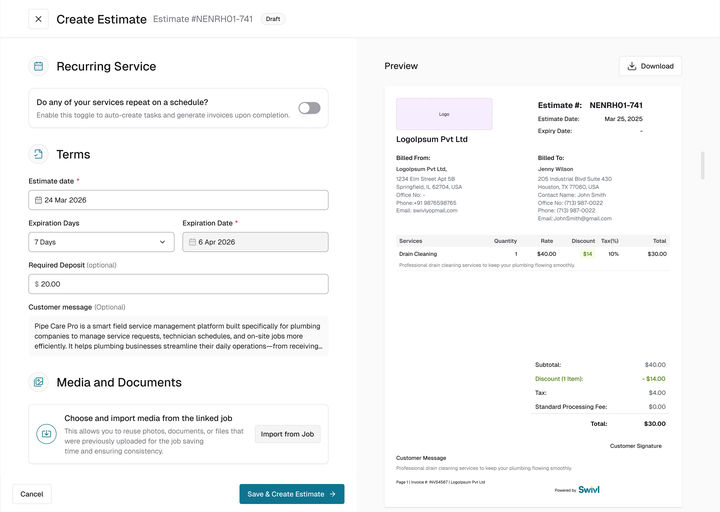Click the Recurring Service calendar icon
This screenshot has width=720, height=512.
pos(39,66)
